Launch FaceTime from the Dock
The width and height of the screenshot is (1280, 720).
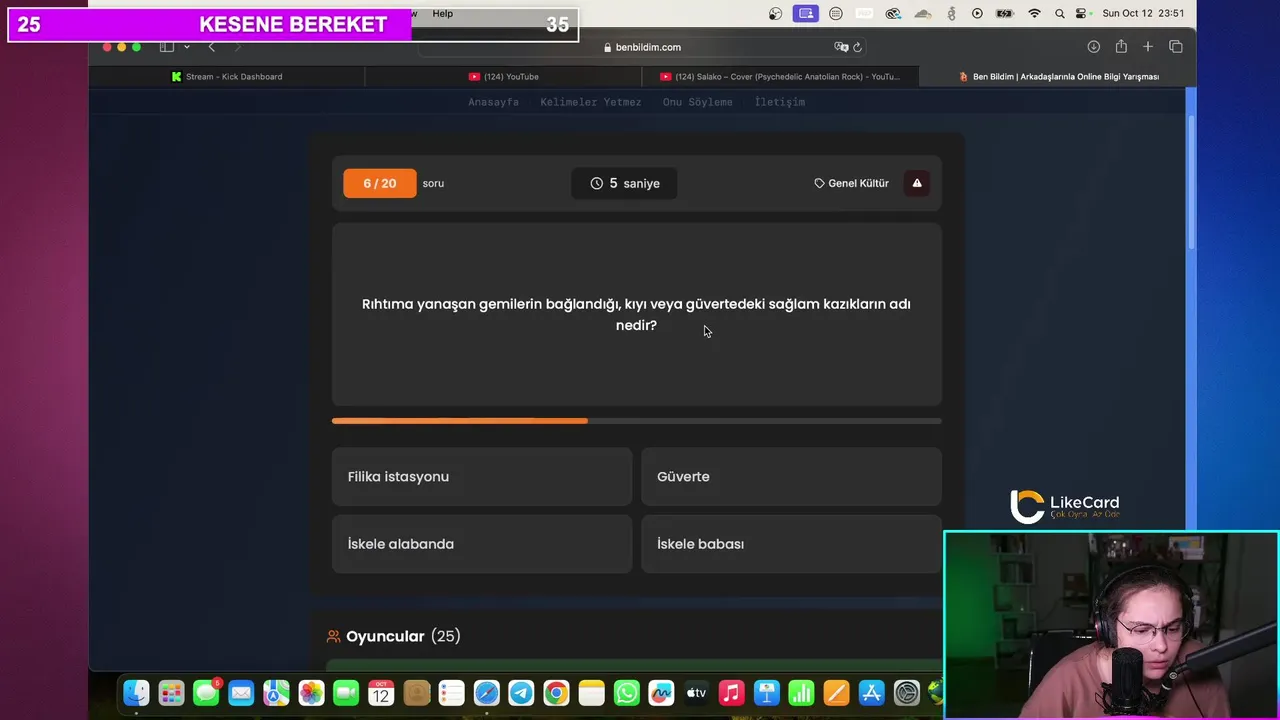(x=346, y=693)
